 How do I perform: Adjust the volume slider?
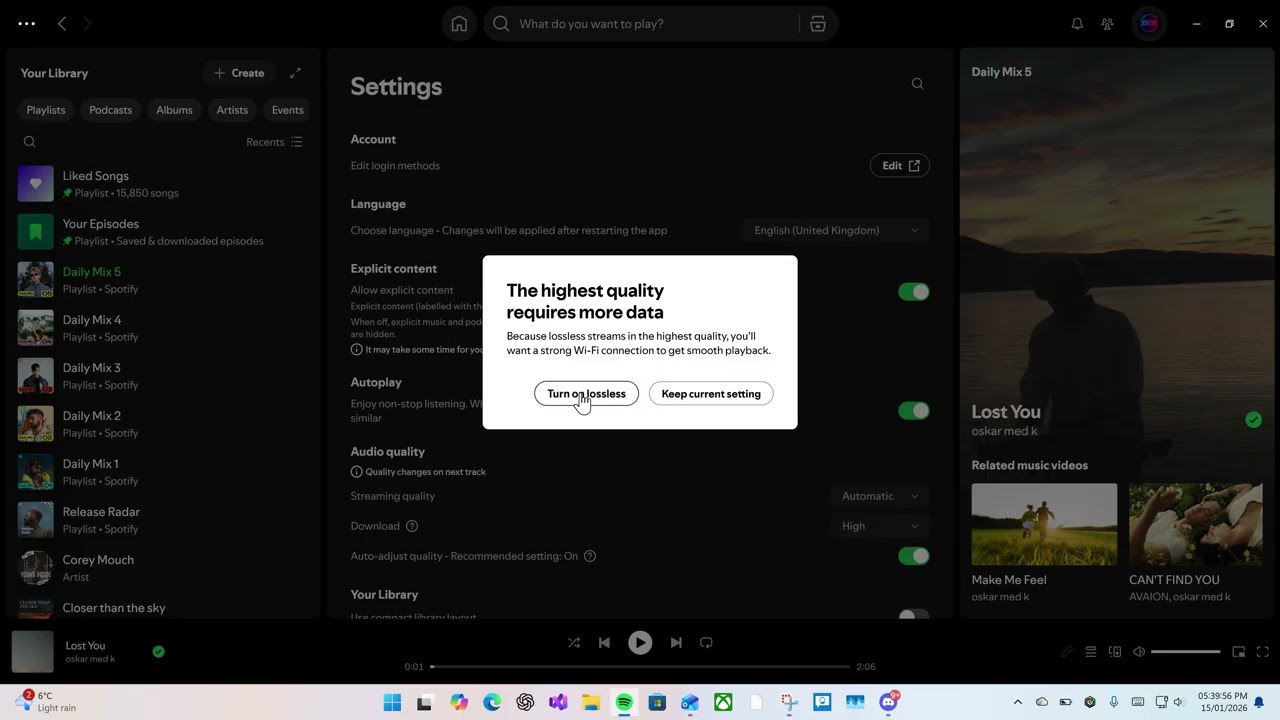[1186, 652]
